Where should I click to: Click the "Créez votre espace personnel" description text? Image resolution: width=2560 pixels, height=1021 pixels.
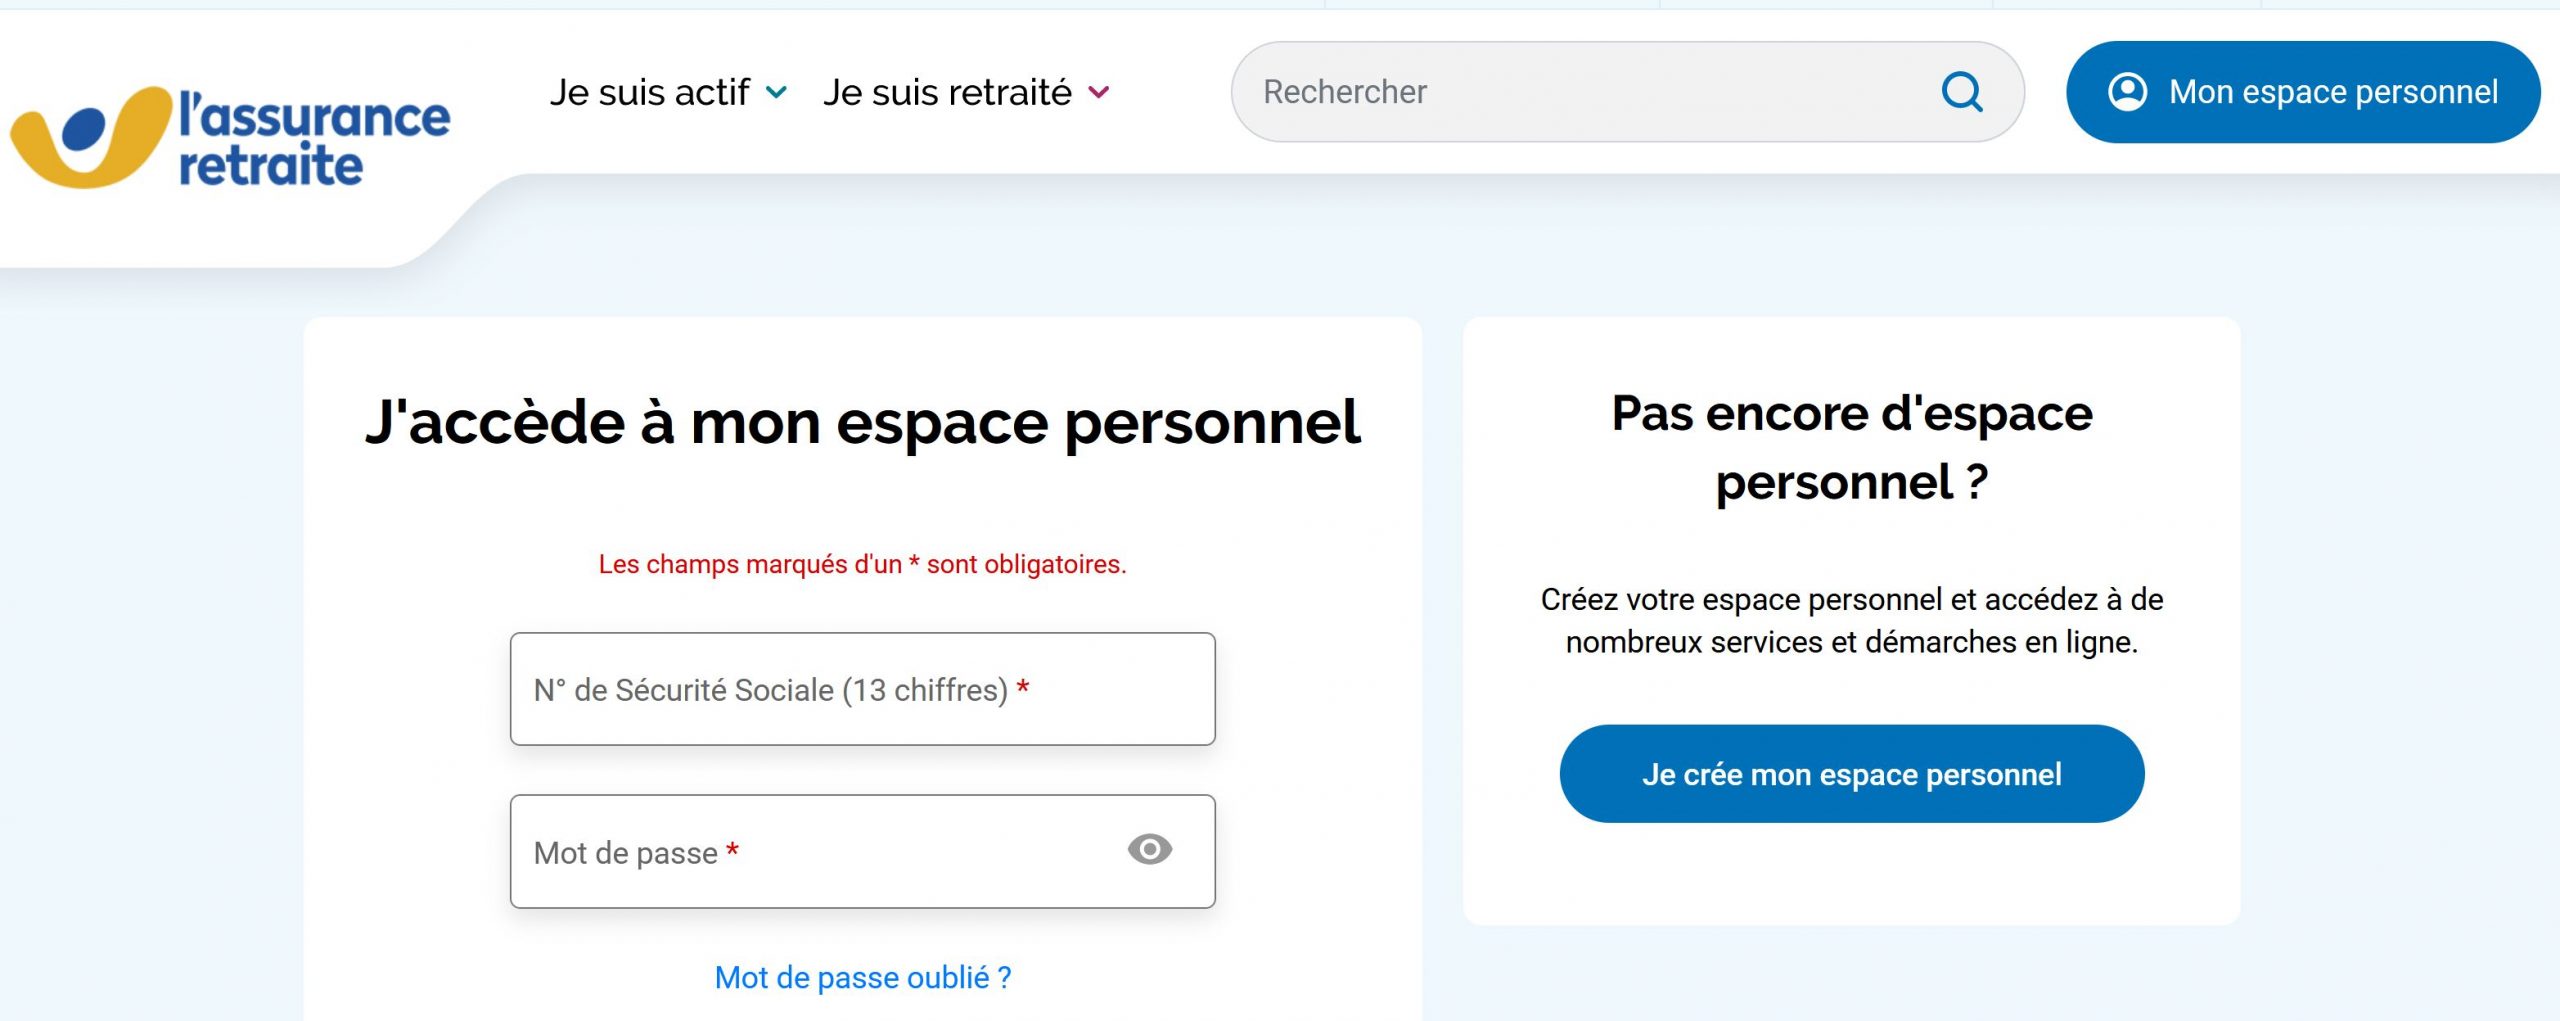(1851, 620)
